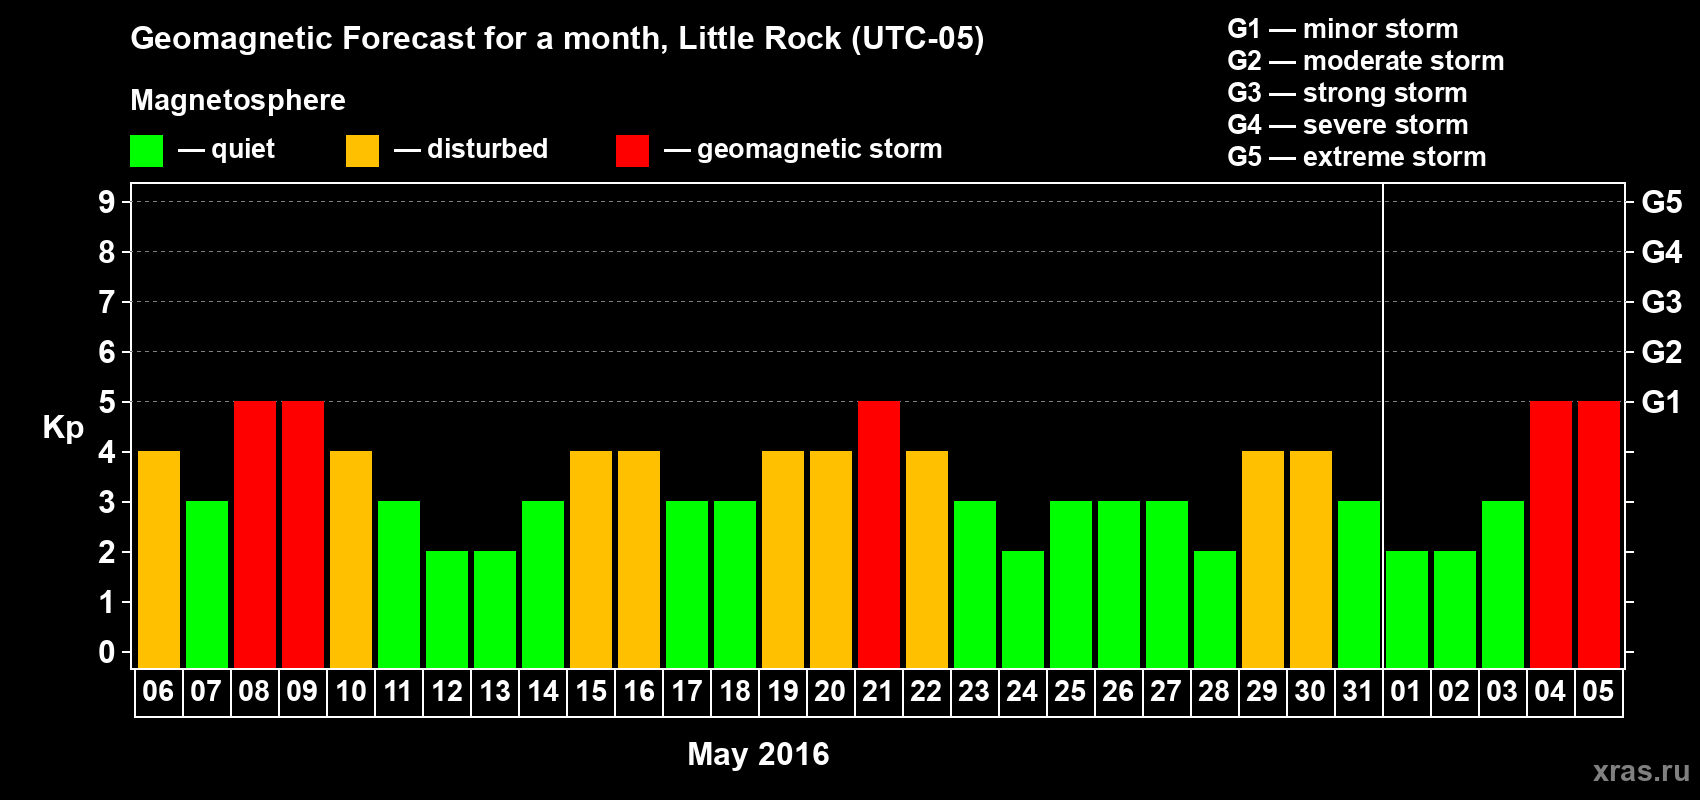Select the green bar for next-month day 02
This screenshot has height=800, width=1700.
pyautogui.click(x=1455, y=610)
